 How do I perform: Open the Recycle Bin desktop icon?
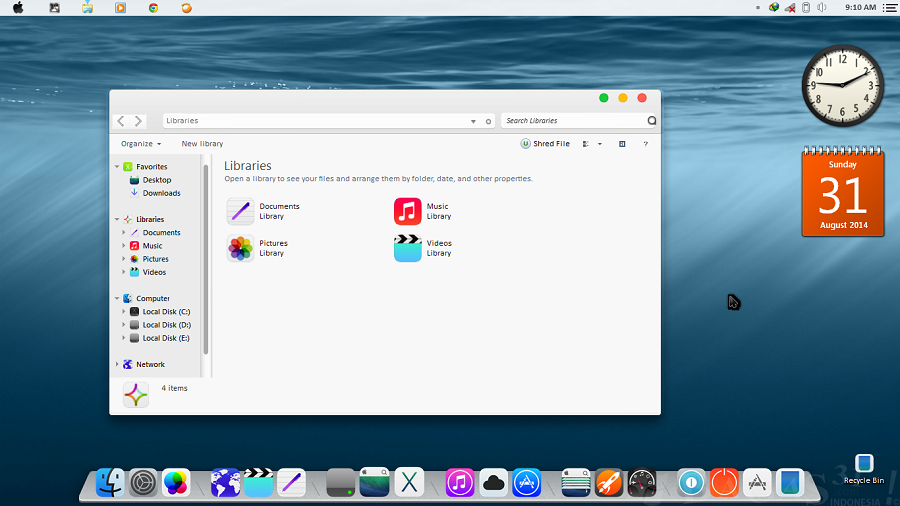(864, 469)
